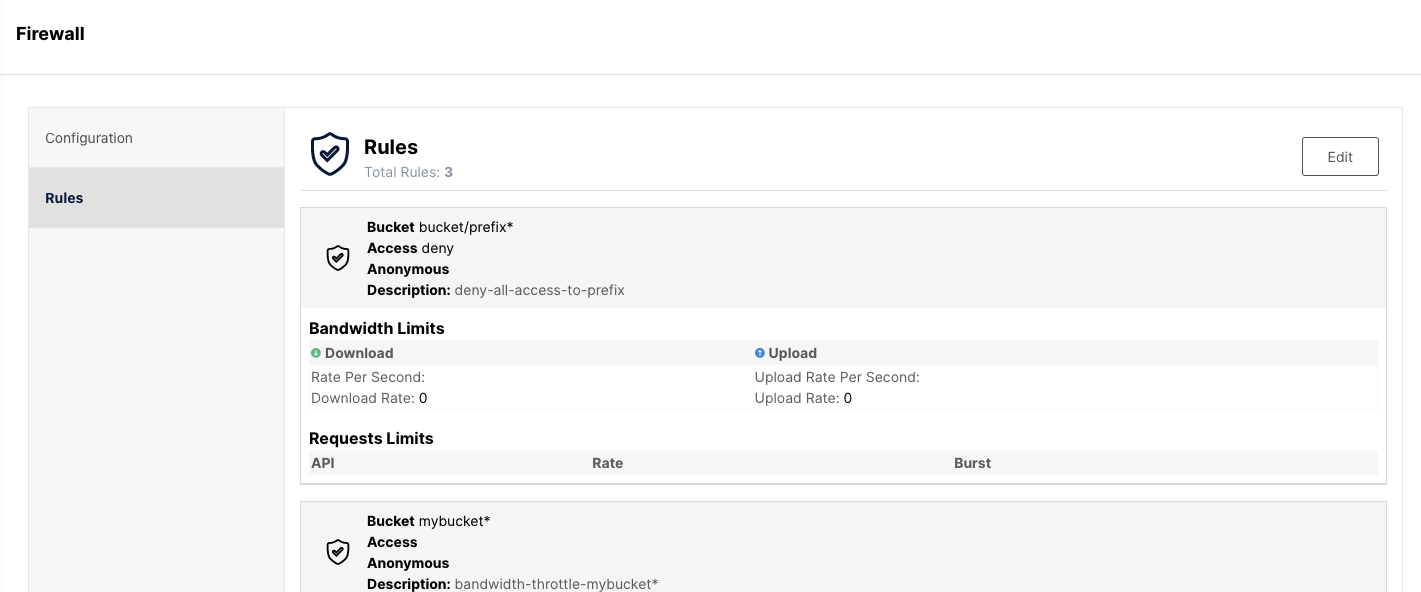The height and width of the screenshot is (592, 1421).
Task: Click the Burst column header
Action: point(972,463)
